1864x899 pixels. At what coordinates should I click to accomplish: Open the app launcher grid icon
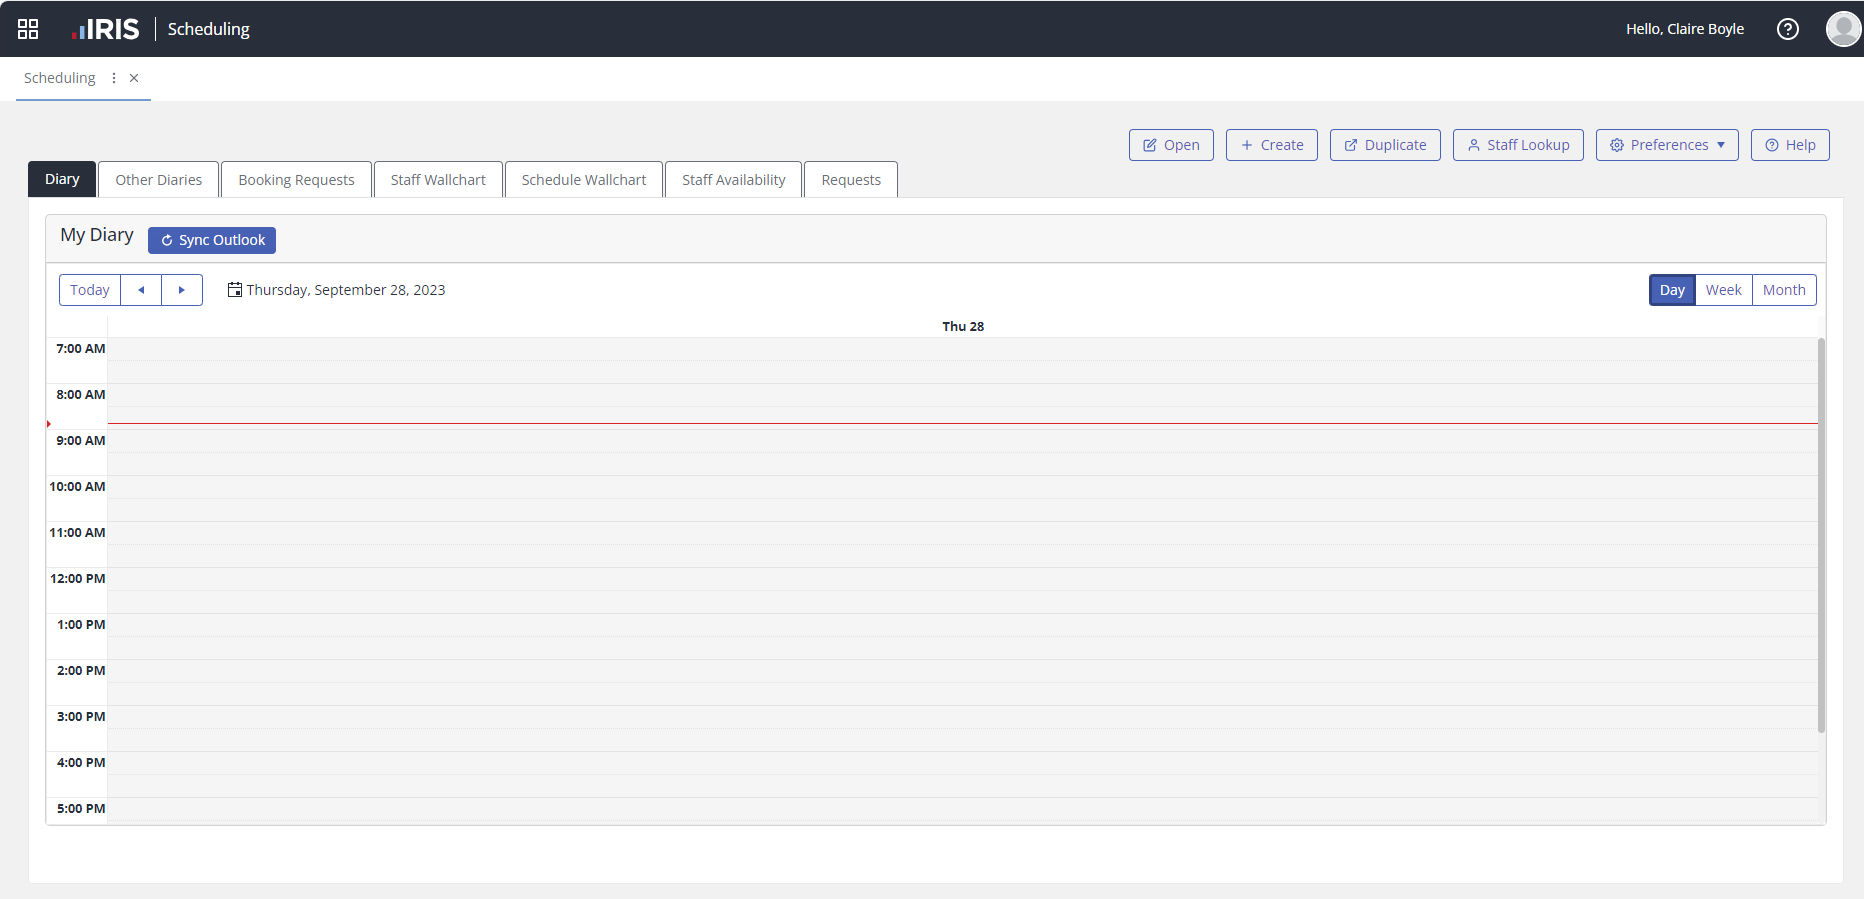pyautogui.click(x=28, y=29)
